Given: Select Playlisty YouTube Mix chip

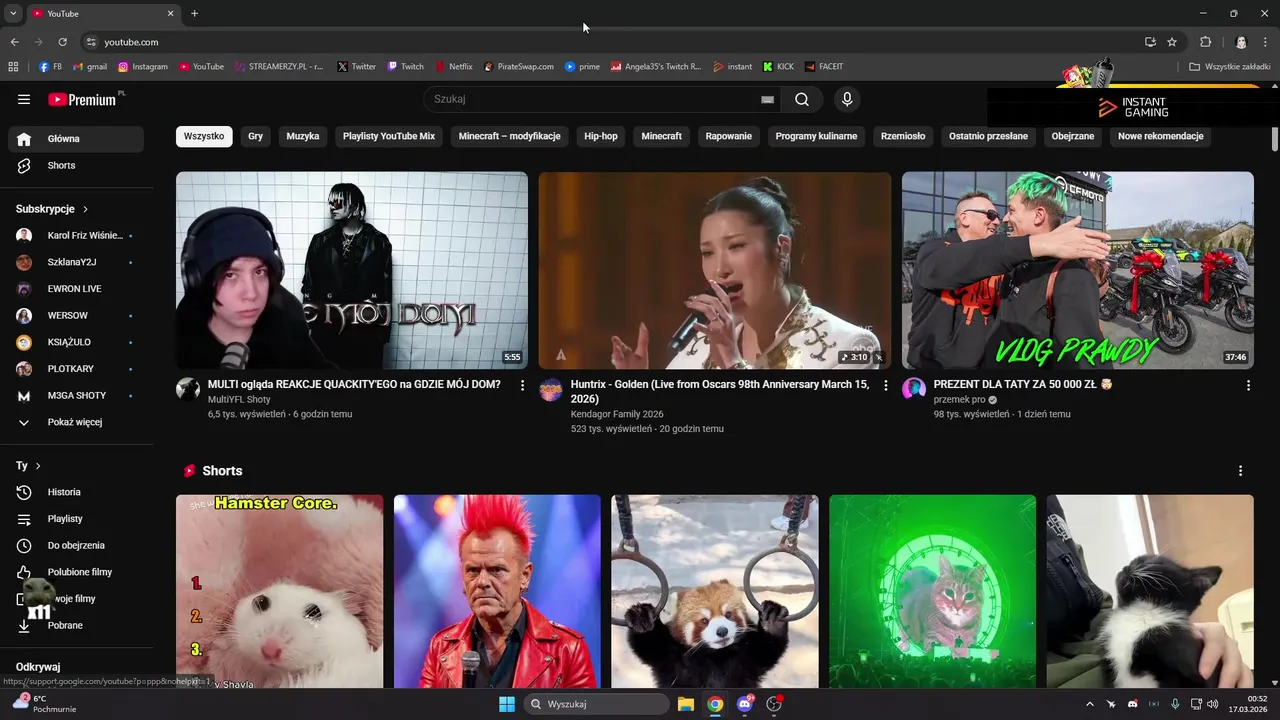Looking at the screenshot, I should point(389,136).
